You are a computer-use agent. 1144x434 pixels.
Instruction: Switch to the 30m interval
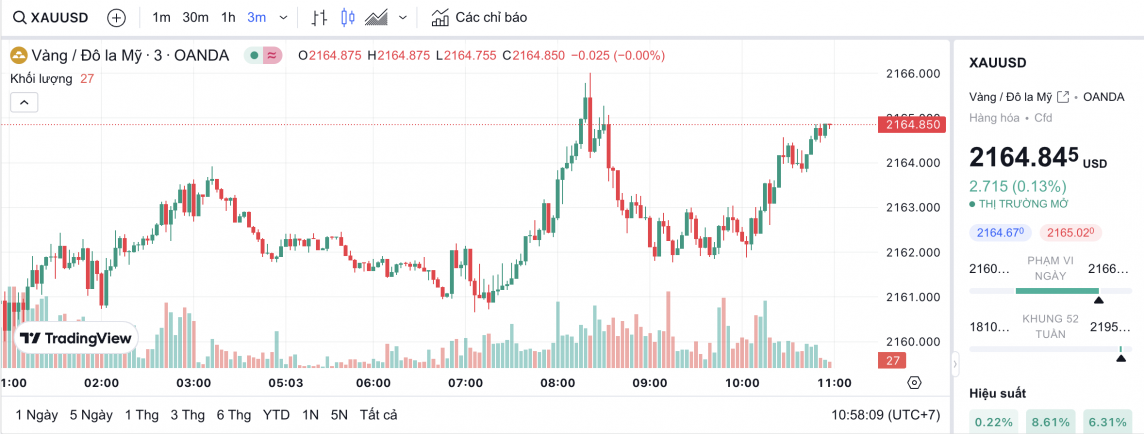click(x=196, y=17)
